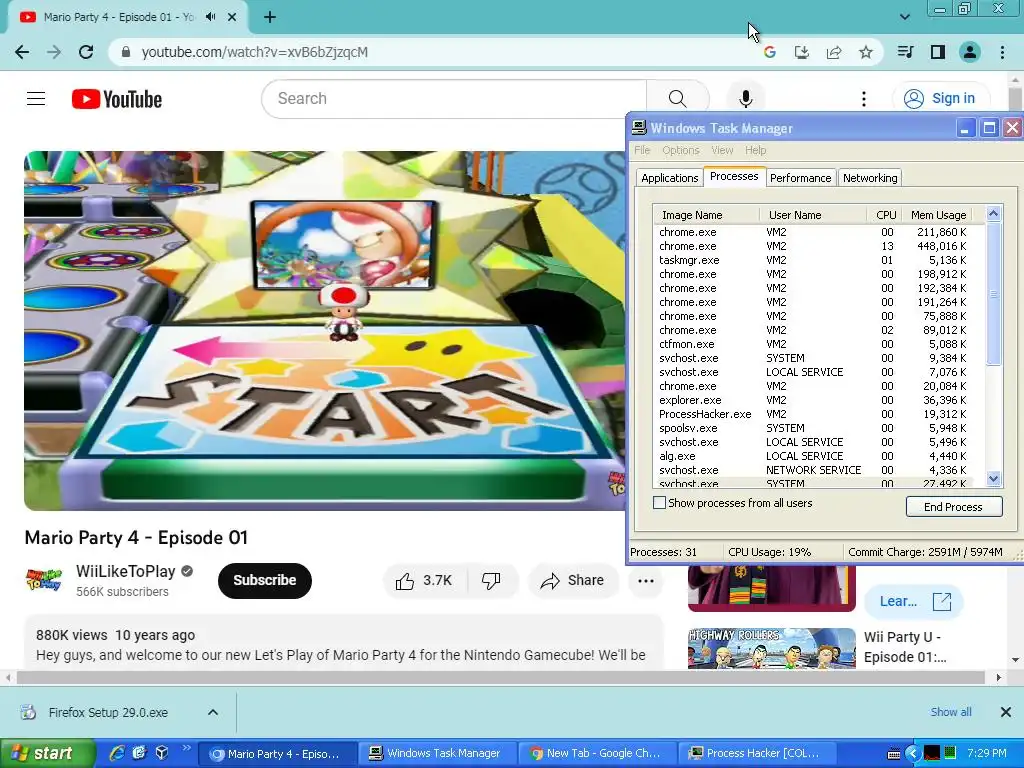Click Show all downloads link
Viewport: 1024px width, 768px height.
point(951,712)
